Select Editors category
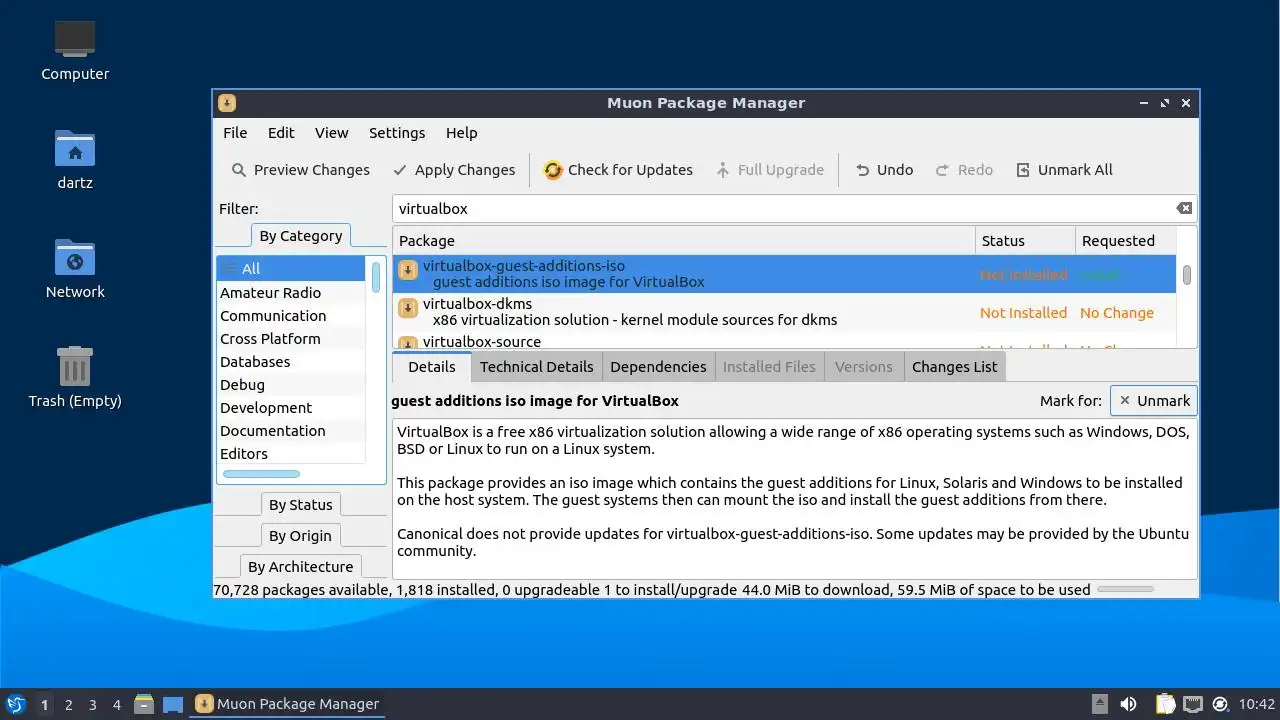 292,453
